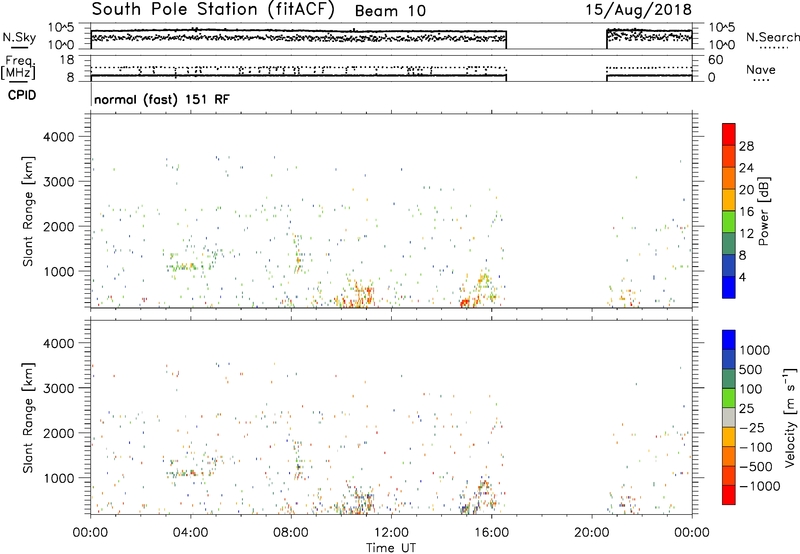The height and width of the screenshot is (554, 800).
Task: Pick the 4–8 dB blue Power swatch
Action: click(x=729, y=265)
